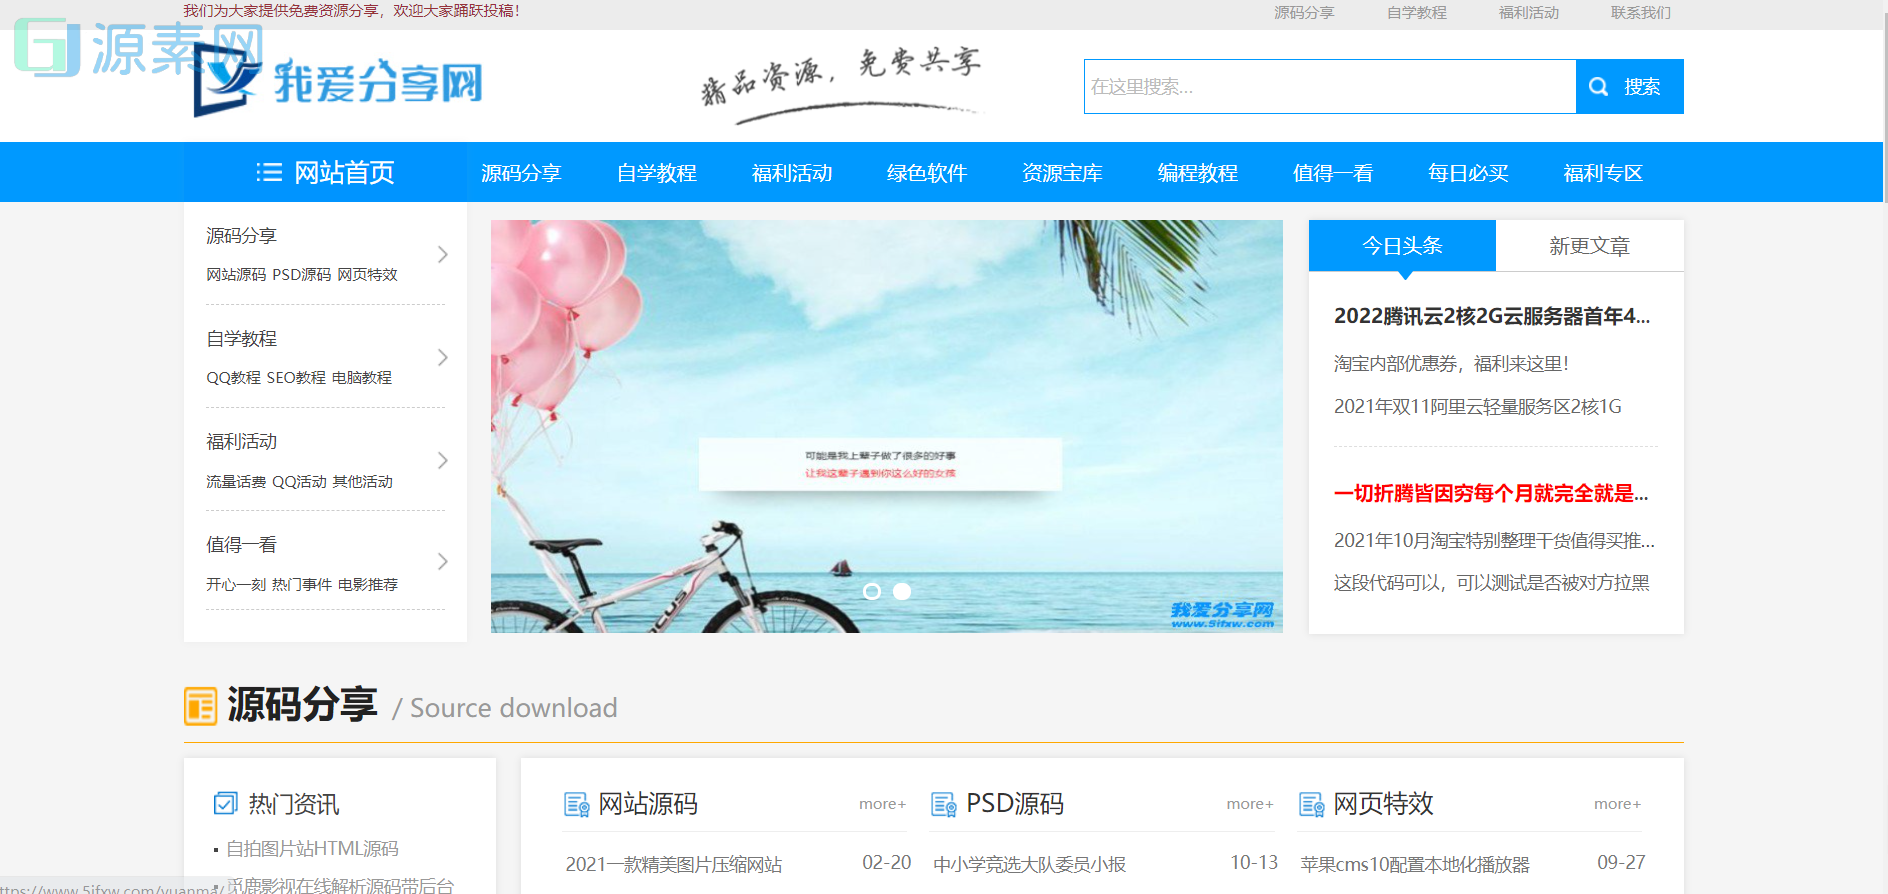The image size is (1888, 894).
Task: Open 2021年双11阿里云轻量服务 article
Action: pos(1478,406)
